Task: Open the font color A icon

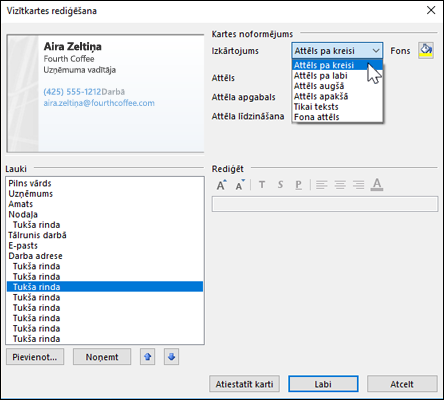Action: click(377, 185)
